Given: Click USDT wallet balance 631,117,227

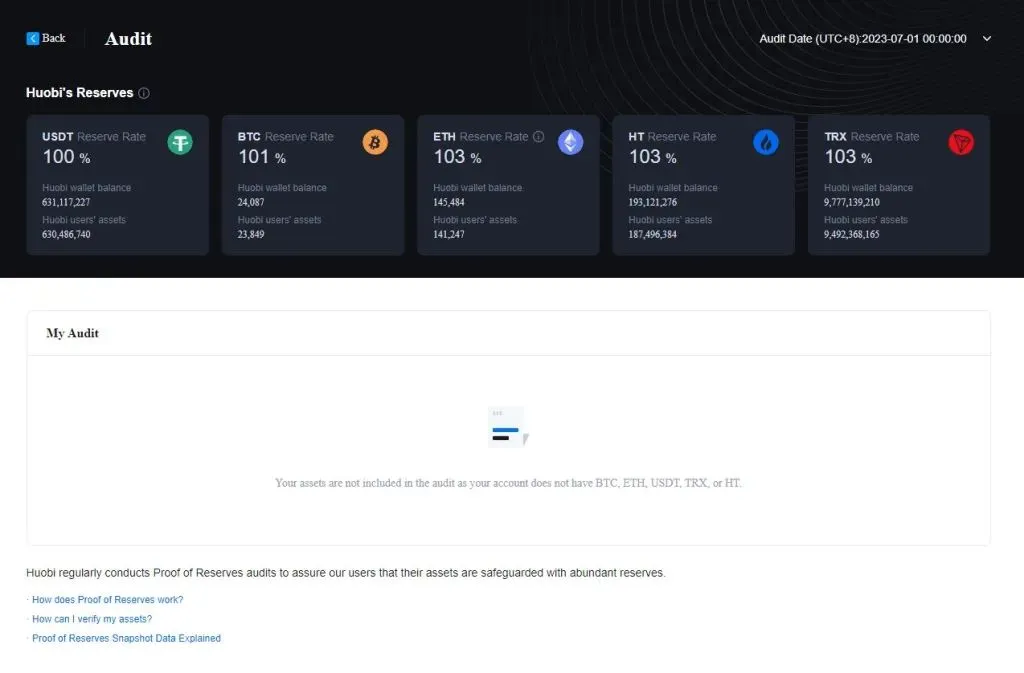Looking at the screenshot, I should (66, 202).
